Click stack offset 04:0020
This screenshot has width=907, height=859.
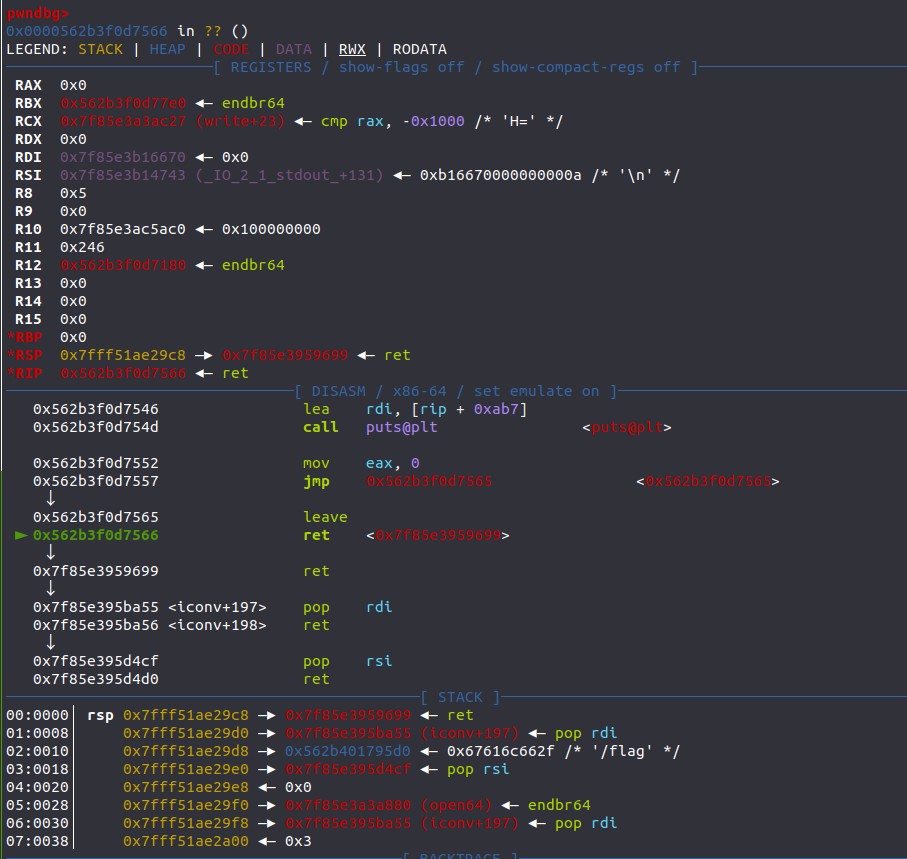38,787
